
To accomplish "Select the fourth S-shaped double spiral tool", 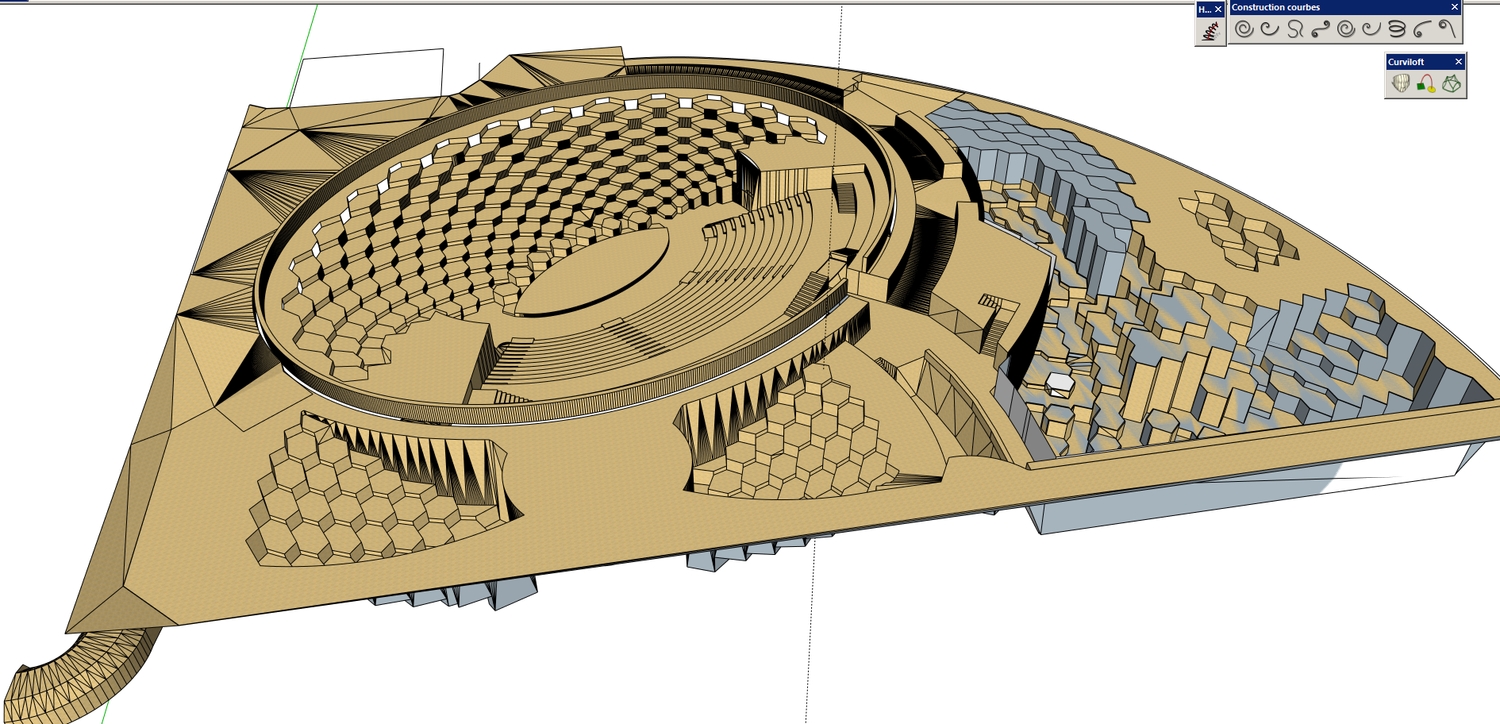I will [x=1321, y=29].
